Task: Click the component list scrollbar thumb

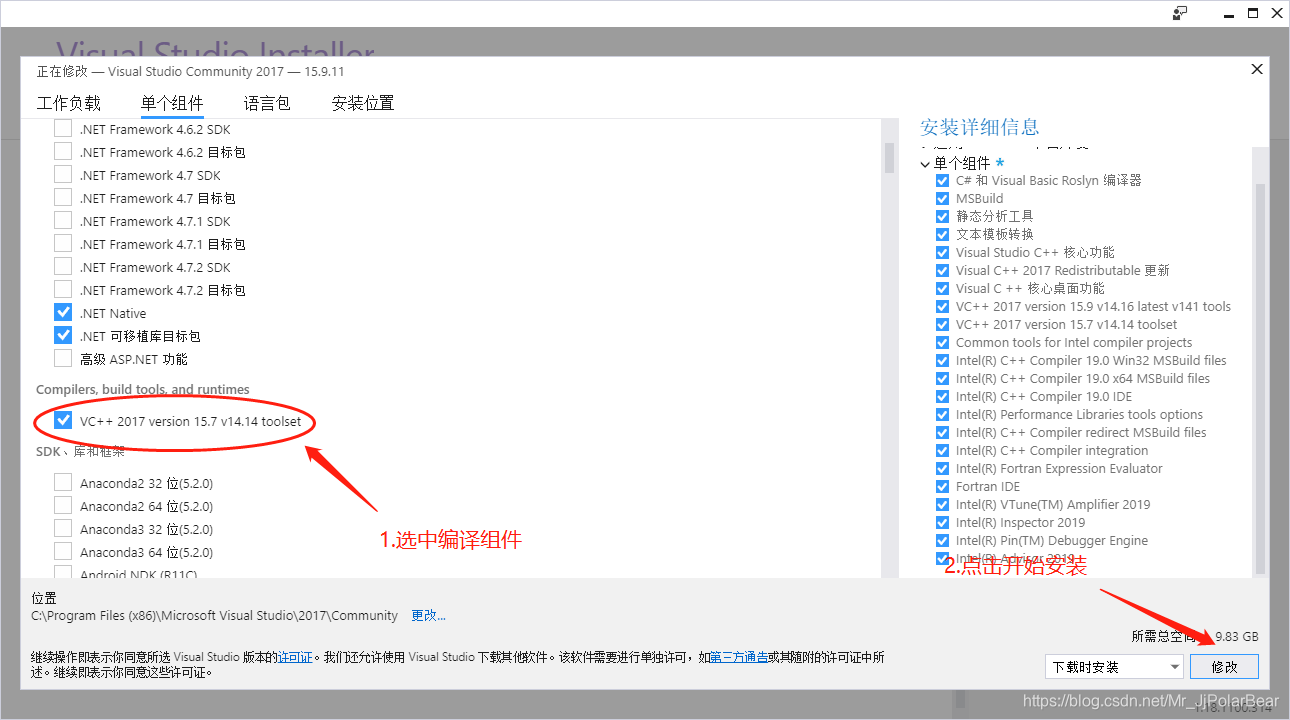Action: pos(888,158)
